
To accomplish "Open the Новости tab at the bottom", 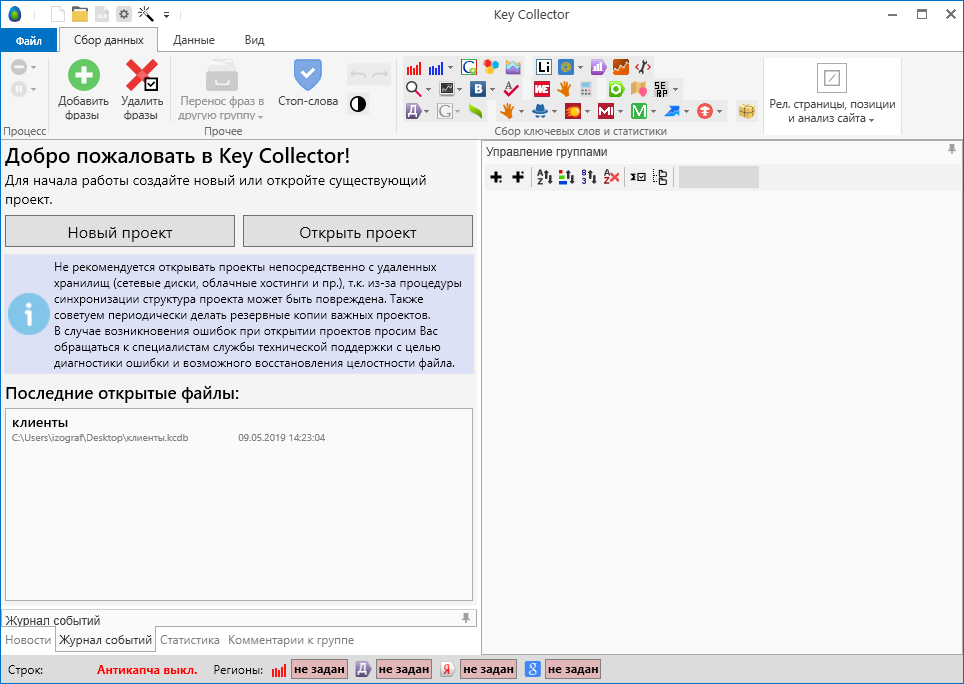I will point(28,640).
